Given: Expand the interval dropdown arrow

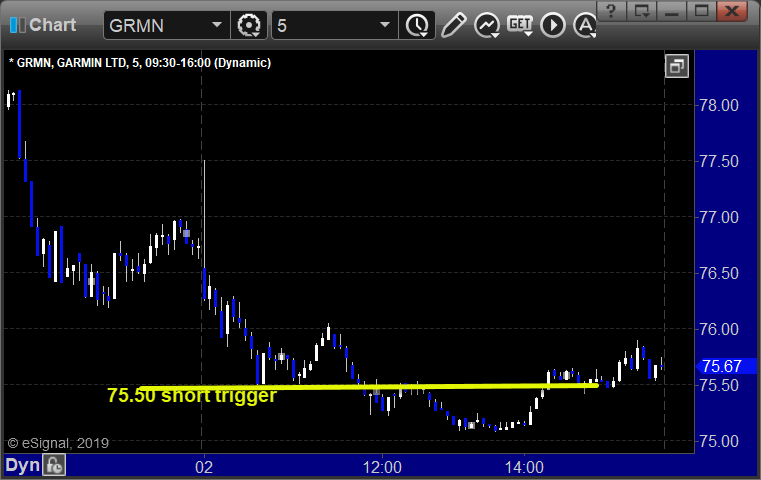Looking at the screenshot, I should [x=385, y=25].
